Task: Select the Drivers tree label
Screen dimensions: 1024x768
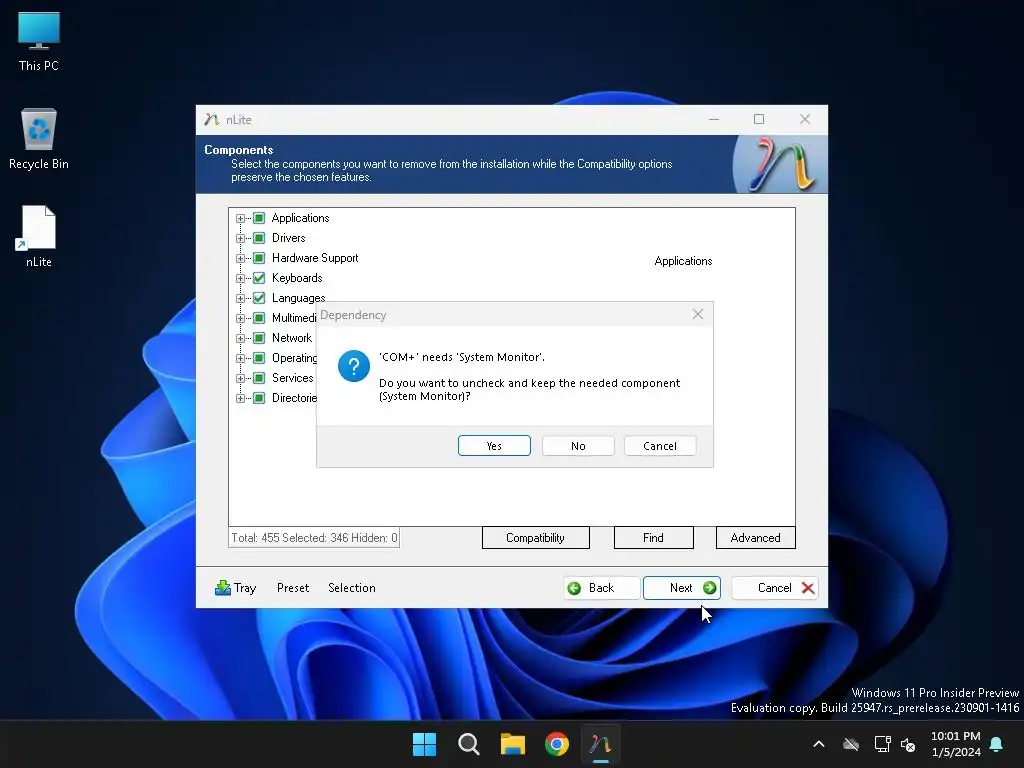Action: pyautogui.click(x=289, y=238)
